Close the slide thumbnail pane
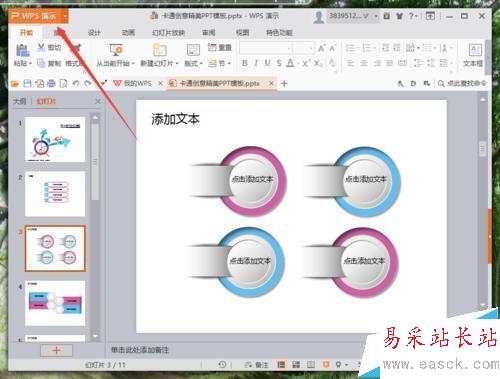This screenshot has width=500, height=379. (x=98, y=101)
